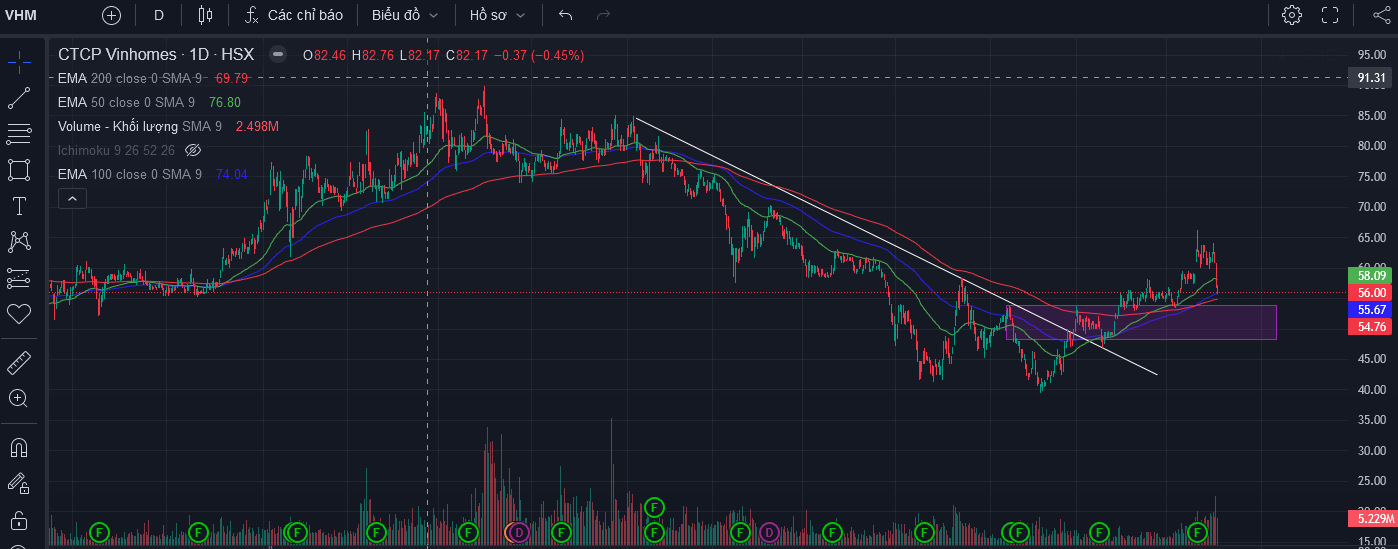This screenshot has height=549, width=1398.
Task: Enter fullscreen mode
Action: (1330, 15)
